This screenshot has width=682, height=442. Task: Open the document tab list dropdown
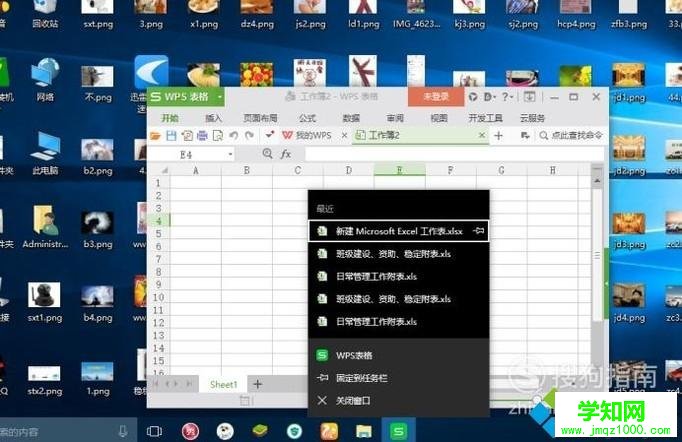[x=525, y=136]
